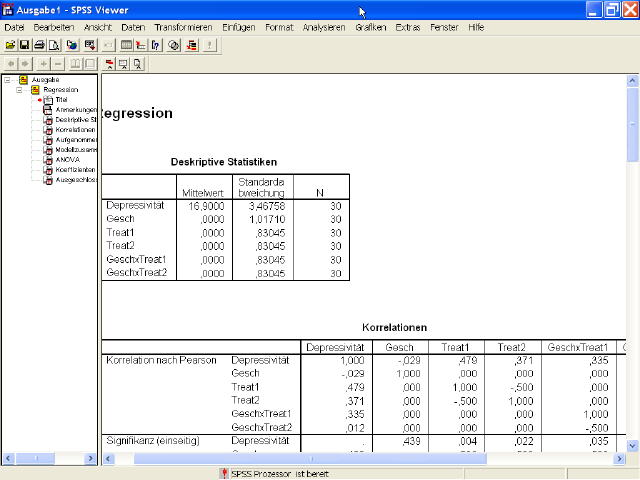640x480 pixels.
Task: Open the Fenster menu
Action: click(444, 27)
